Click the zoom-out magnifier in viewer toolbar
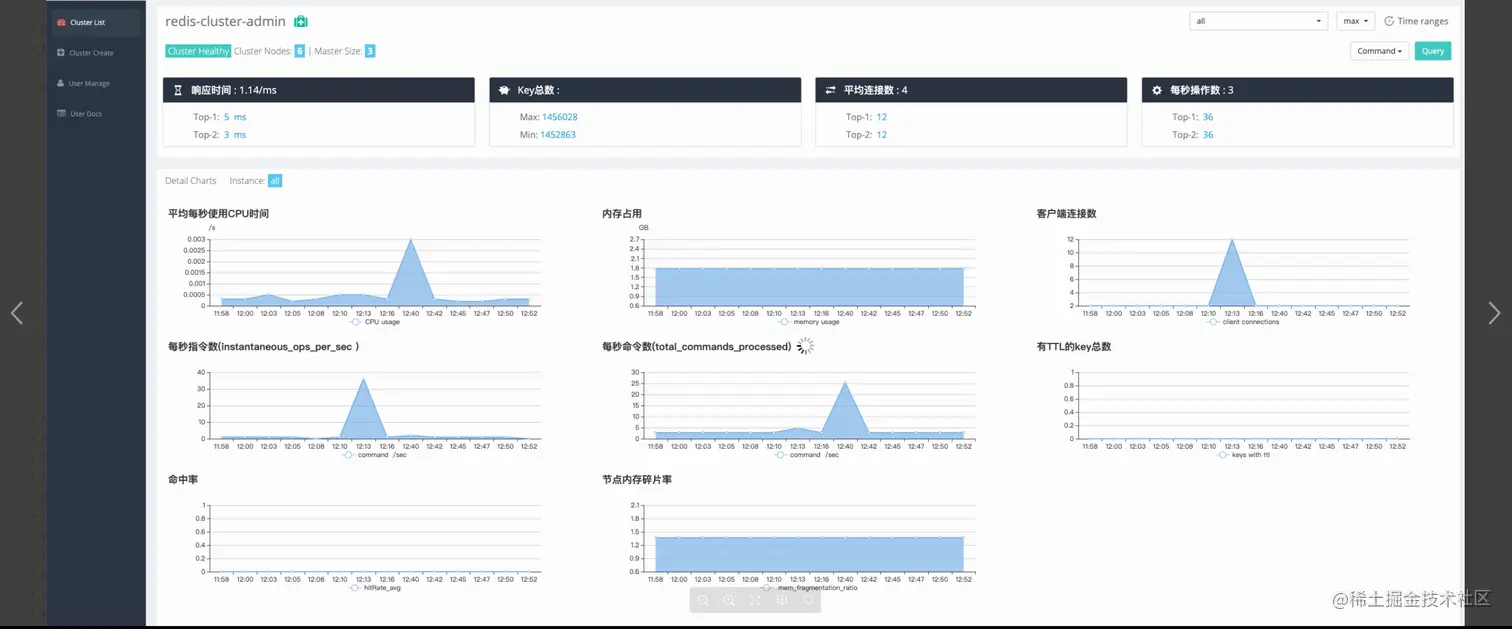This screenshot has width=1512, height=629. (x=703, y=600)
